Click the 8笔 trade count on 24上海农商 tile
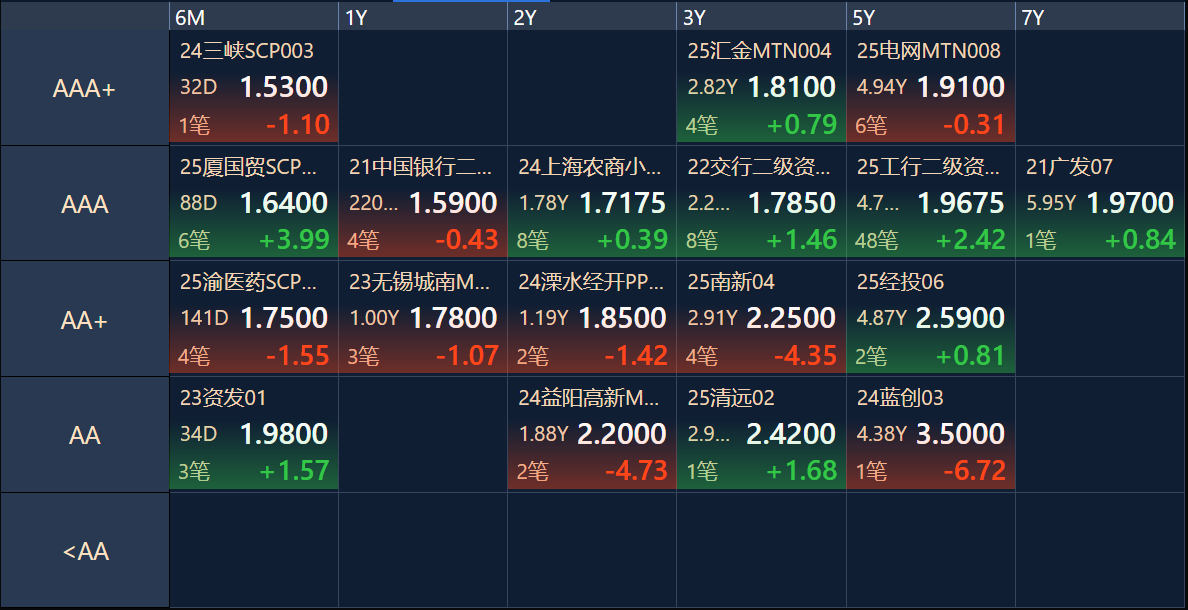 coord(533,240)
